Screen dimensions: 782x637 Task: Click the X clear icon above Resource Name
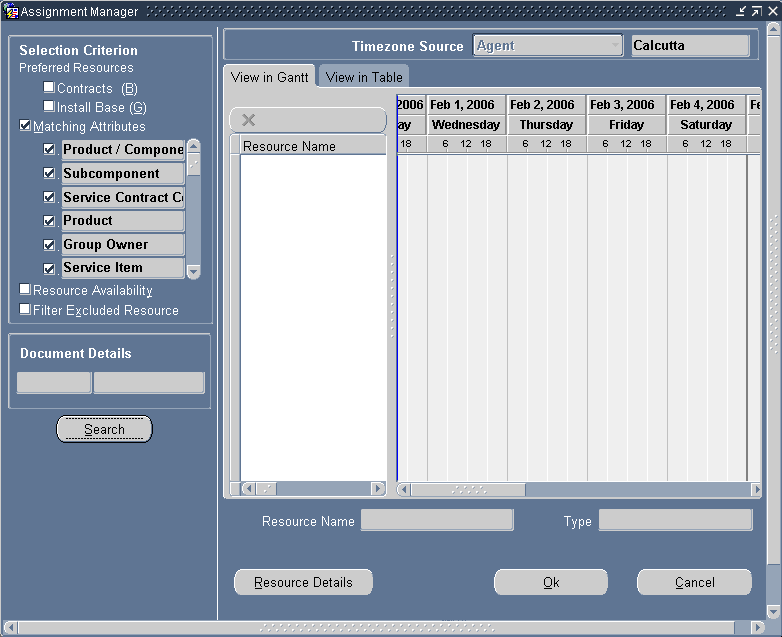point(248,120)
